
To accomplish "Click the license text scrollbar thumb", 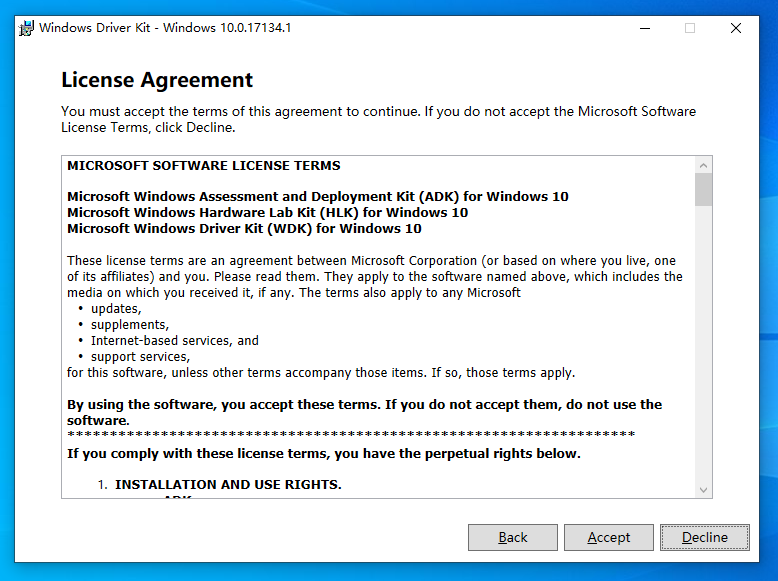I will [x=703, y=189].
